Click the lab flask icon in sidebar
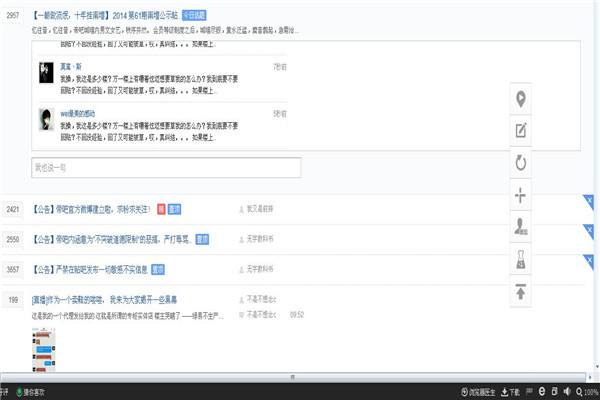 (x=520, y=259)
